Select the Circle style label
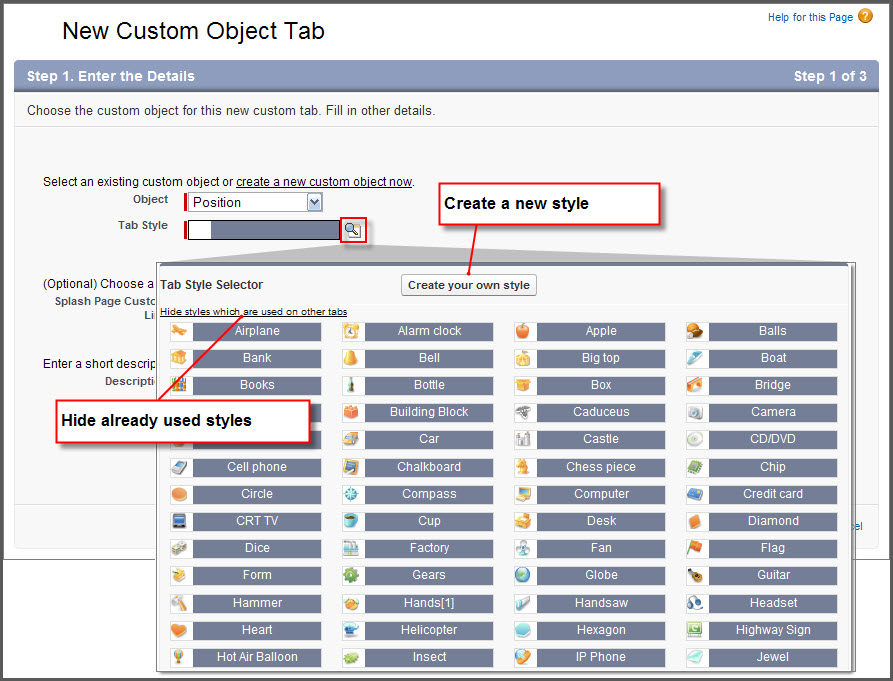This screenshot has height=681, width=893. pyautogui.click(x=257, y=494)
